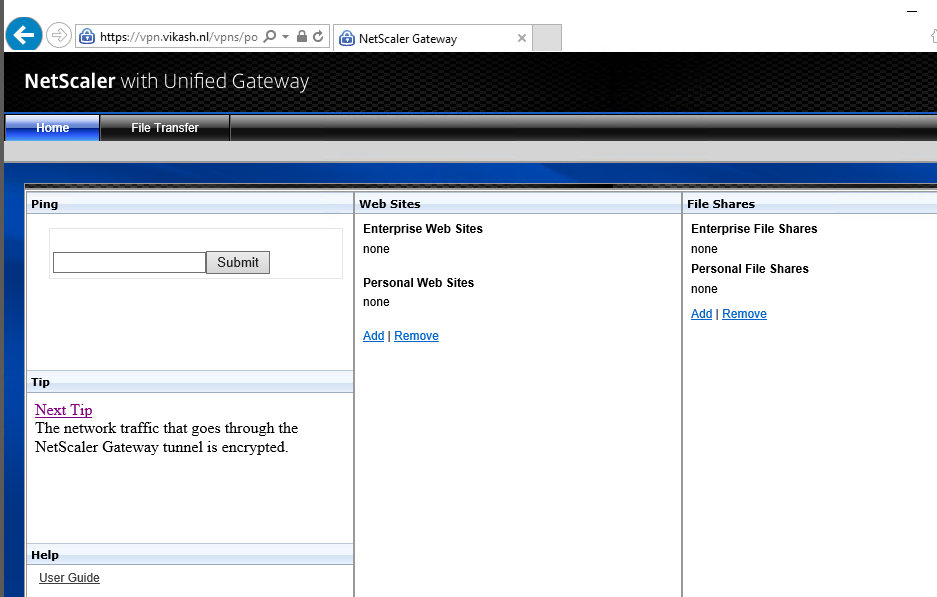Show the Next Tip link
The height and width of the screenshot is (597, 937).
point(63,410)
